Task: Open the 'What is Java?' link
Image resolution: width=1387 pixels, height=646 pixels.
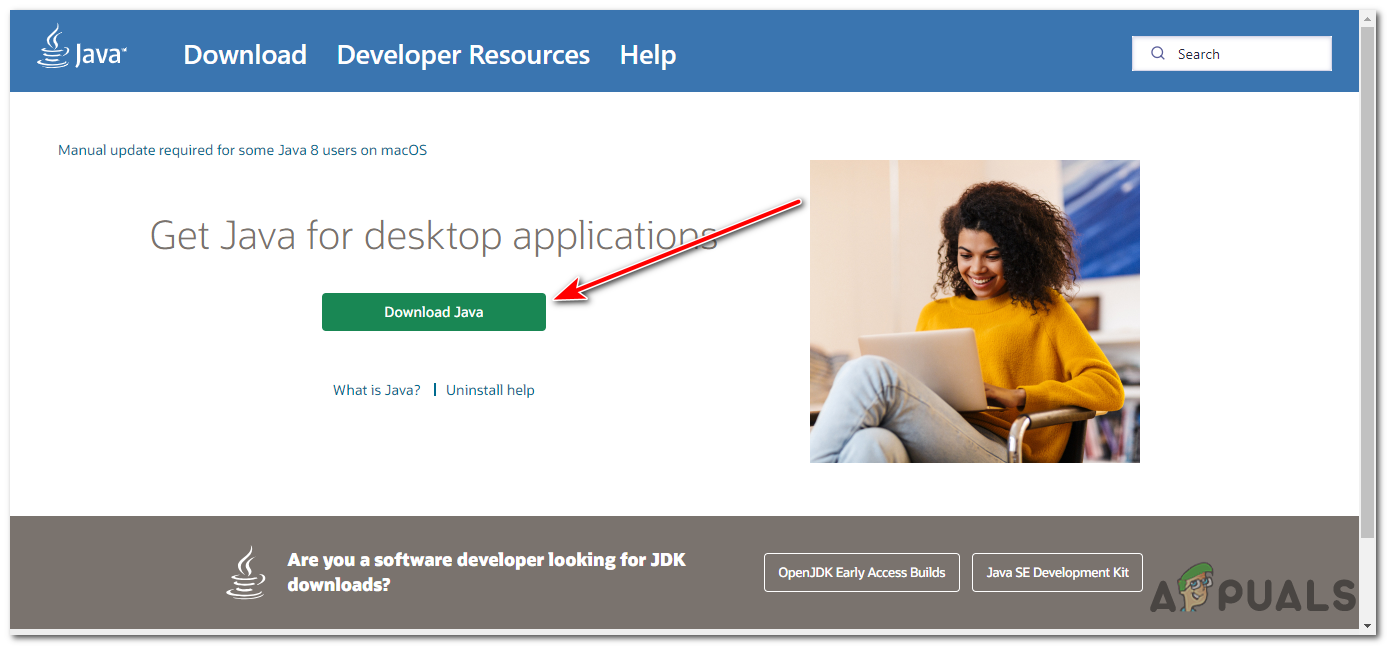Action: point(376,389)
